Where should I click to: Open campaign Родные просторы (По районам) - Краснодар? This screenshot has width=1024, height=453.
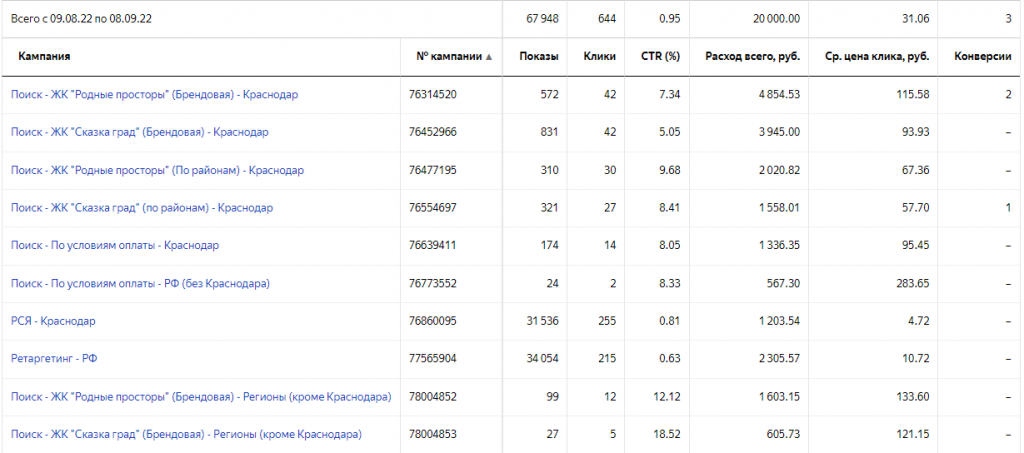[x=157, y=170]
